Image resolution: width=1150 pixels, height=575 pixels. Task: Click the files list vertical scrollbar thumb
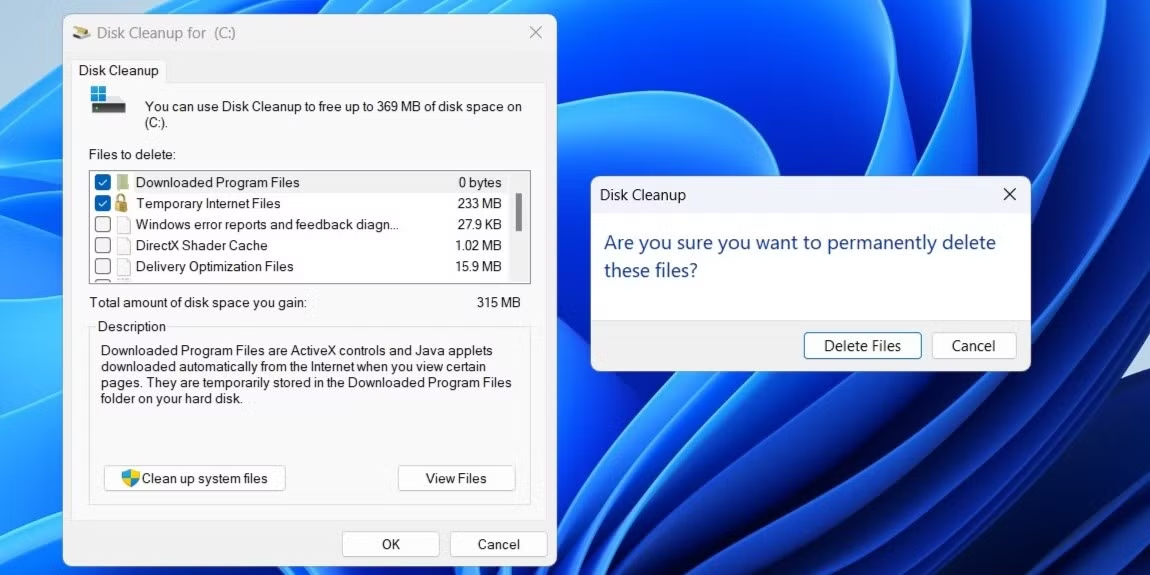(519, 212)
